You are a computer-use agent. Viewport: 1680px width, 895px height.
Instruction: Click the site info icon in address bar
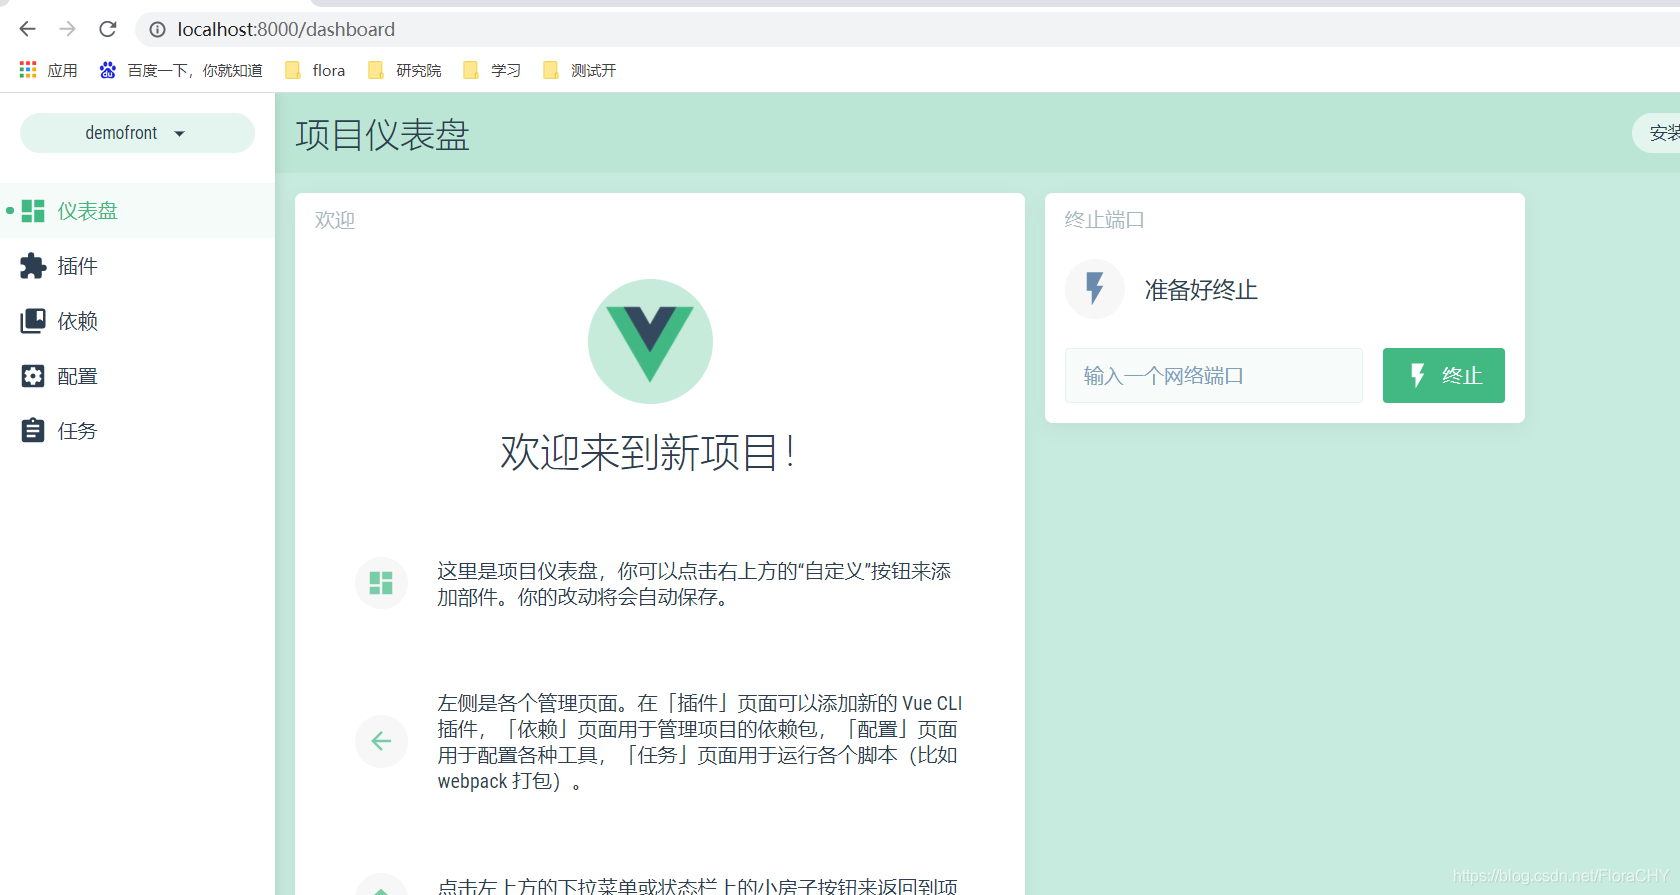click(x=157, y=30)
